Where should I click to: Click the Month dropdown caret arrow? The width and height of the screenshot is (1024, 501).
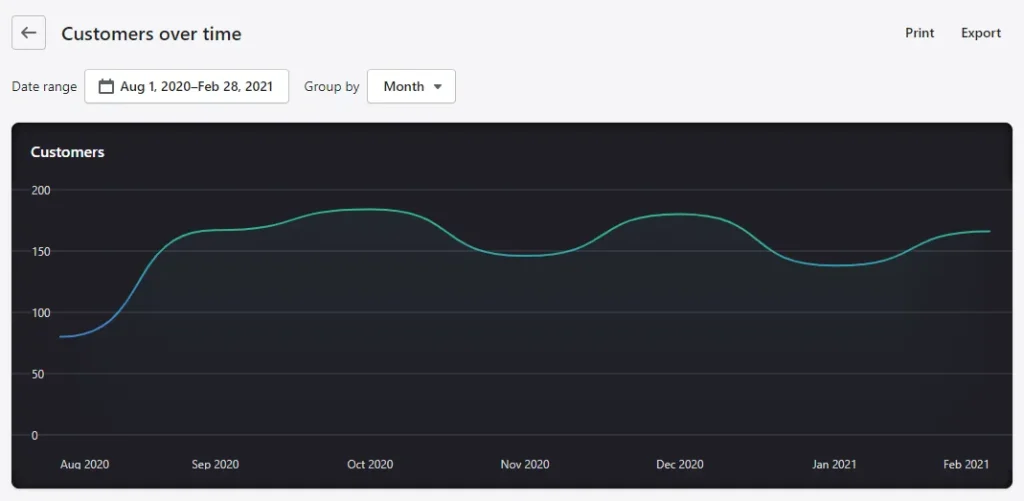point(438,86)
